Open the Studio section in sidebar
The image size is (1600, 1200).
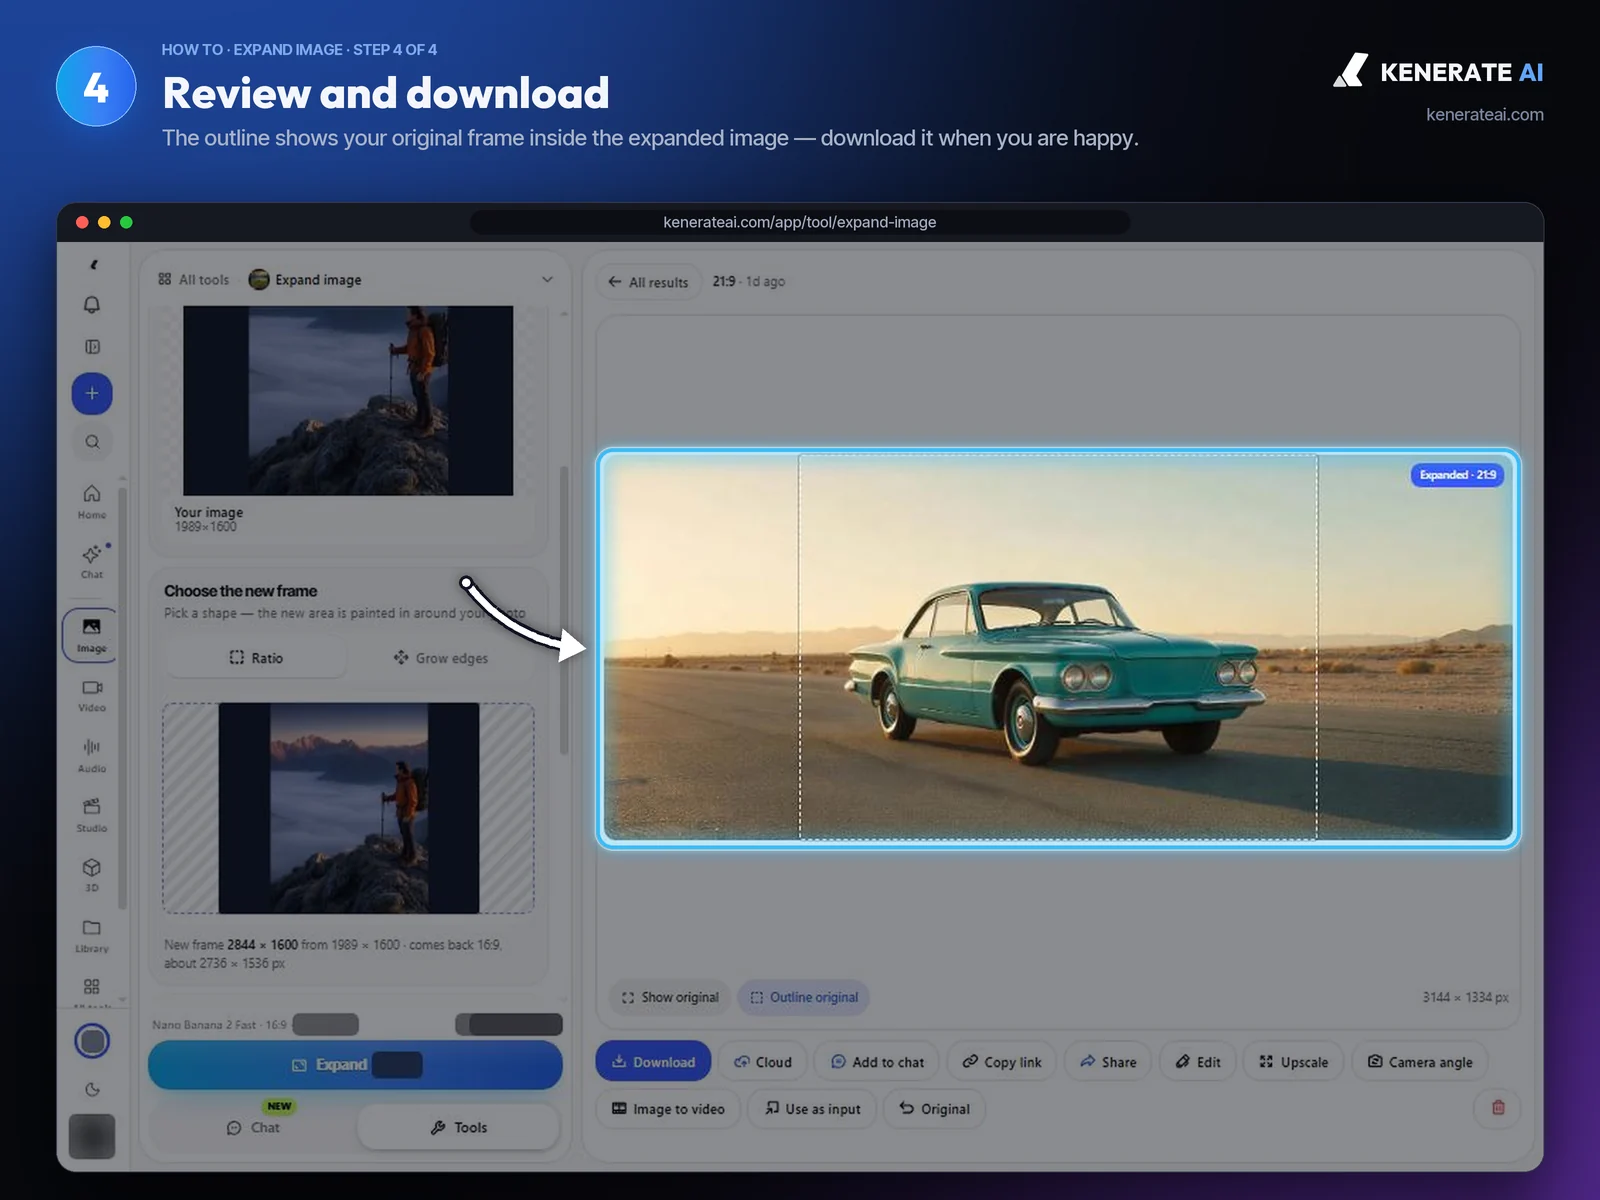click(92, 815)
